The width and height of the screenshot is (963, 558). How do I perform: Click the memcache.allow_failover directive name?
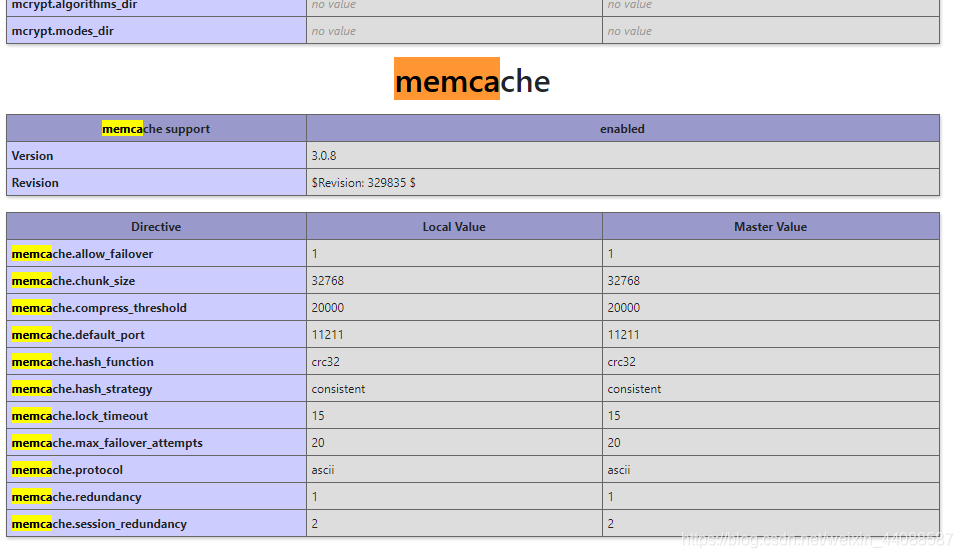82,254
